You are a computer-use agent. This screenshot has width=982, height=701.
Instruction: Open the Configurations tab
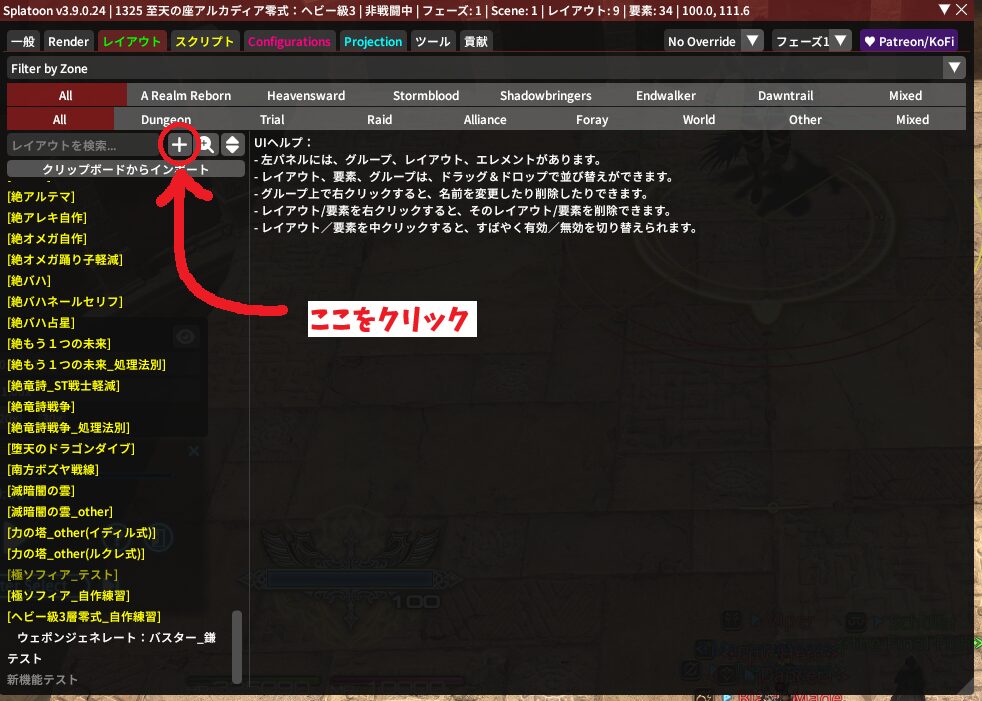288,42
